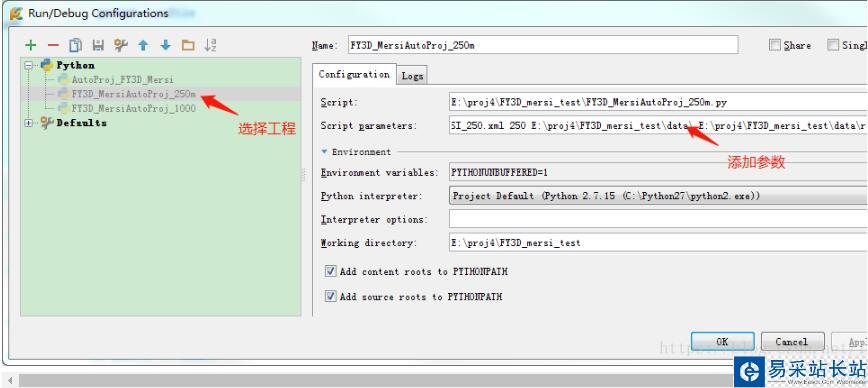The width and height of the screenshot is (868, 388).
Task: Create a new folder with the folder icon
Action: tap(188, 45)
